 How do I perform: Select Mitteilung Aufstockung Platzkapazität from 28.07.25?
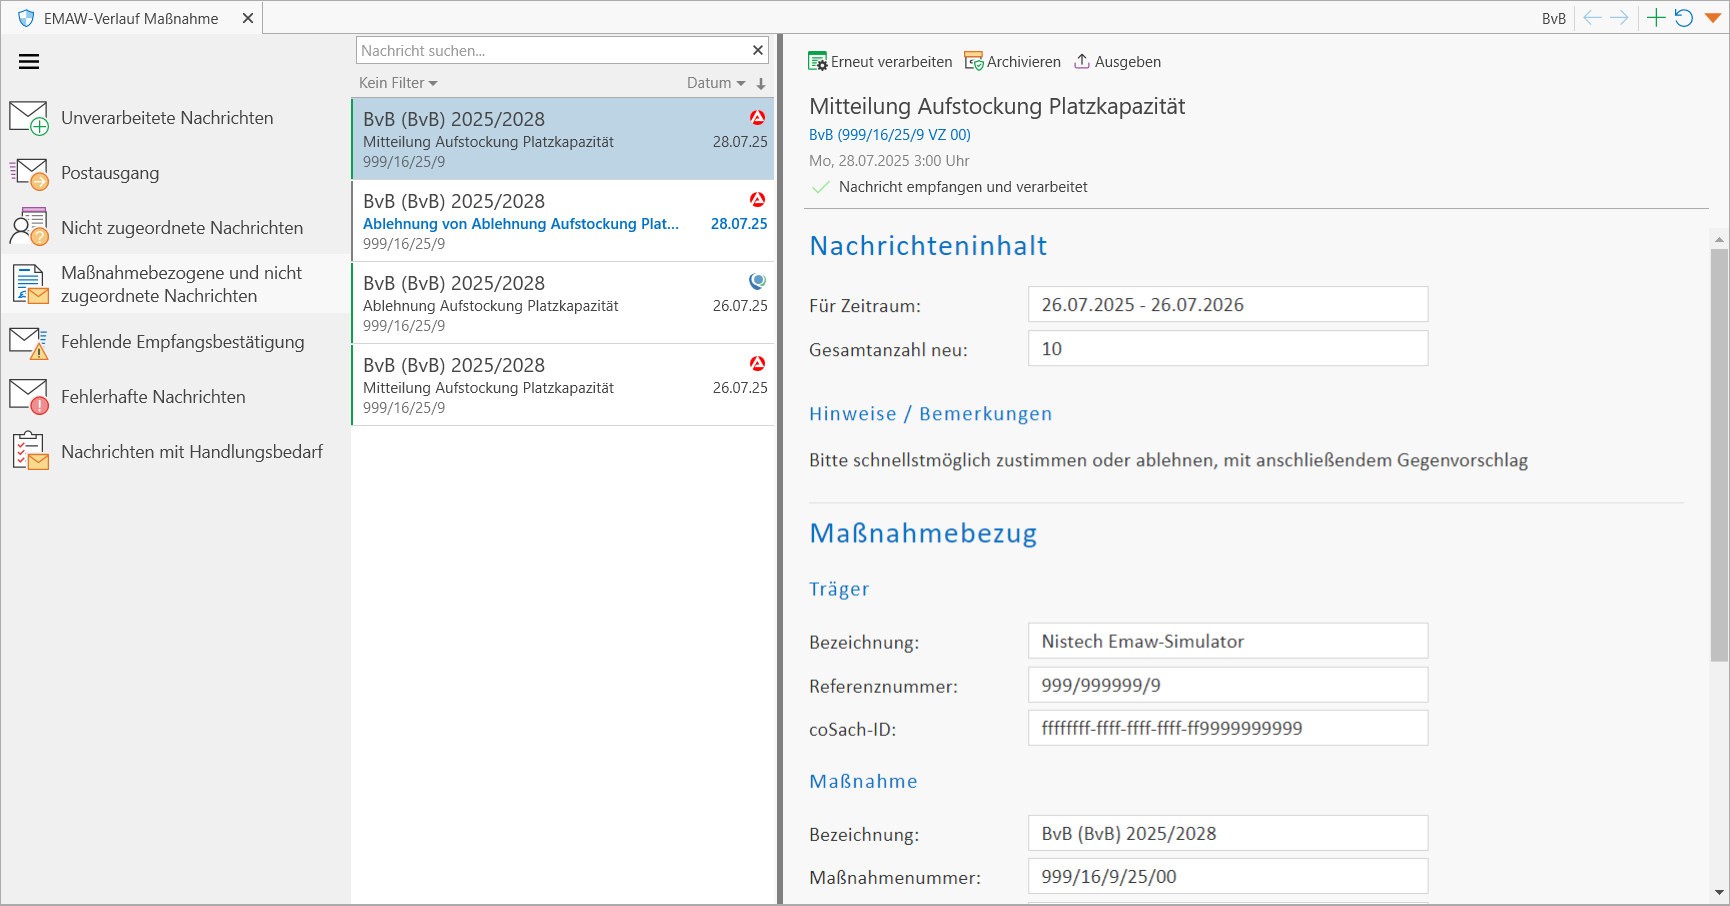click(564, 139)
